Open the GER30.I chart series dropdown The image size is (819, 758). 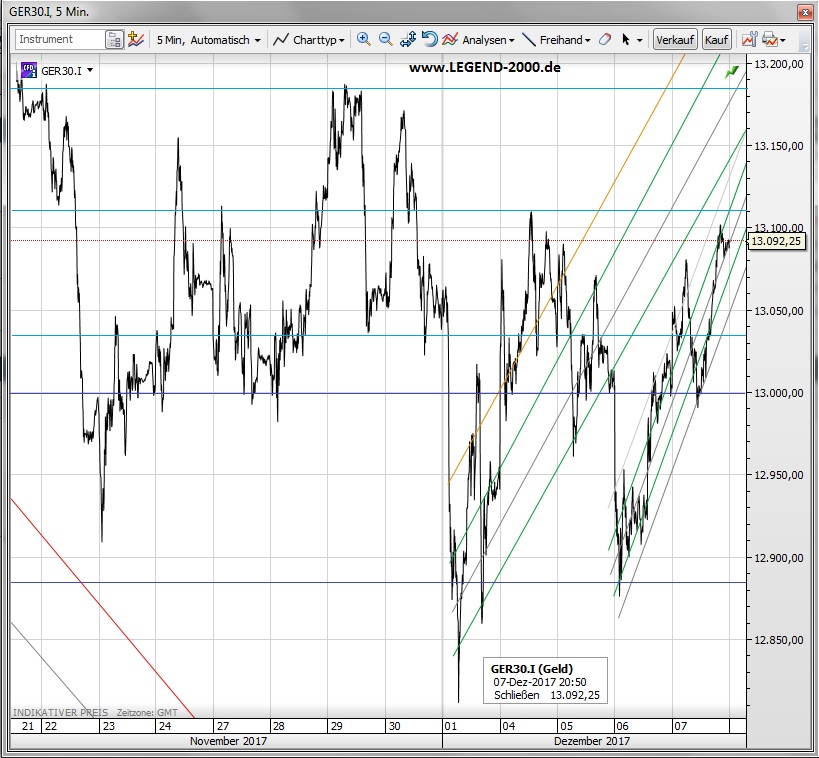90,70
